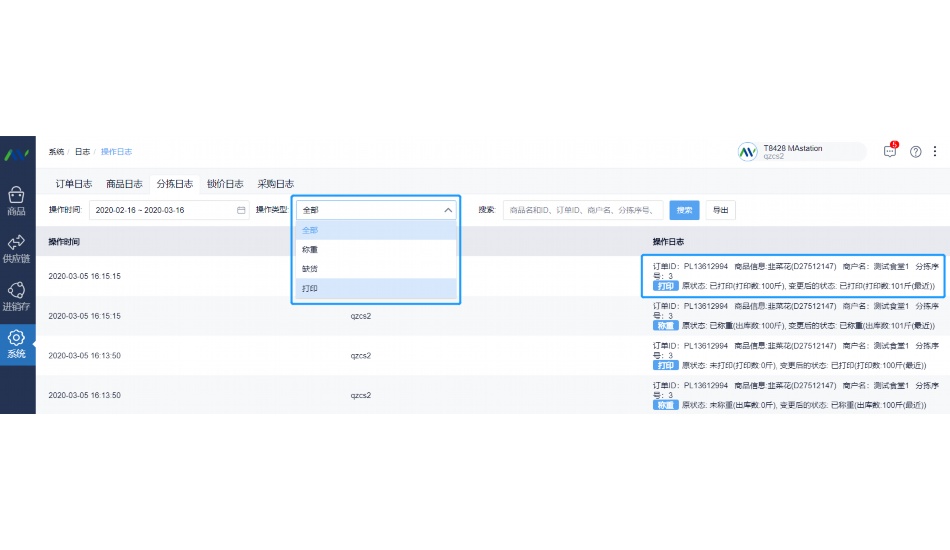
Task: Open the 采购日志 tab
Action: coord(275,184)
